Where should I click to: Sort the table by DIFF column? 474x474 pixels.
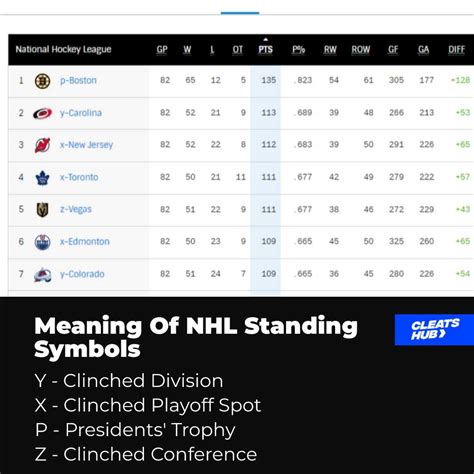[456, 50]
